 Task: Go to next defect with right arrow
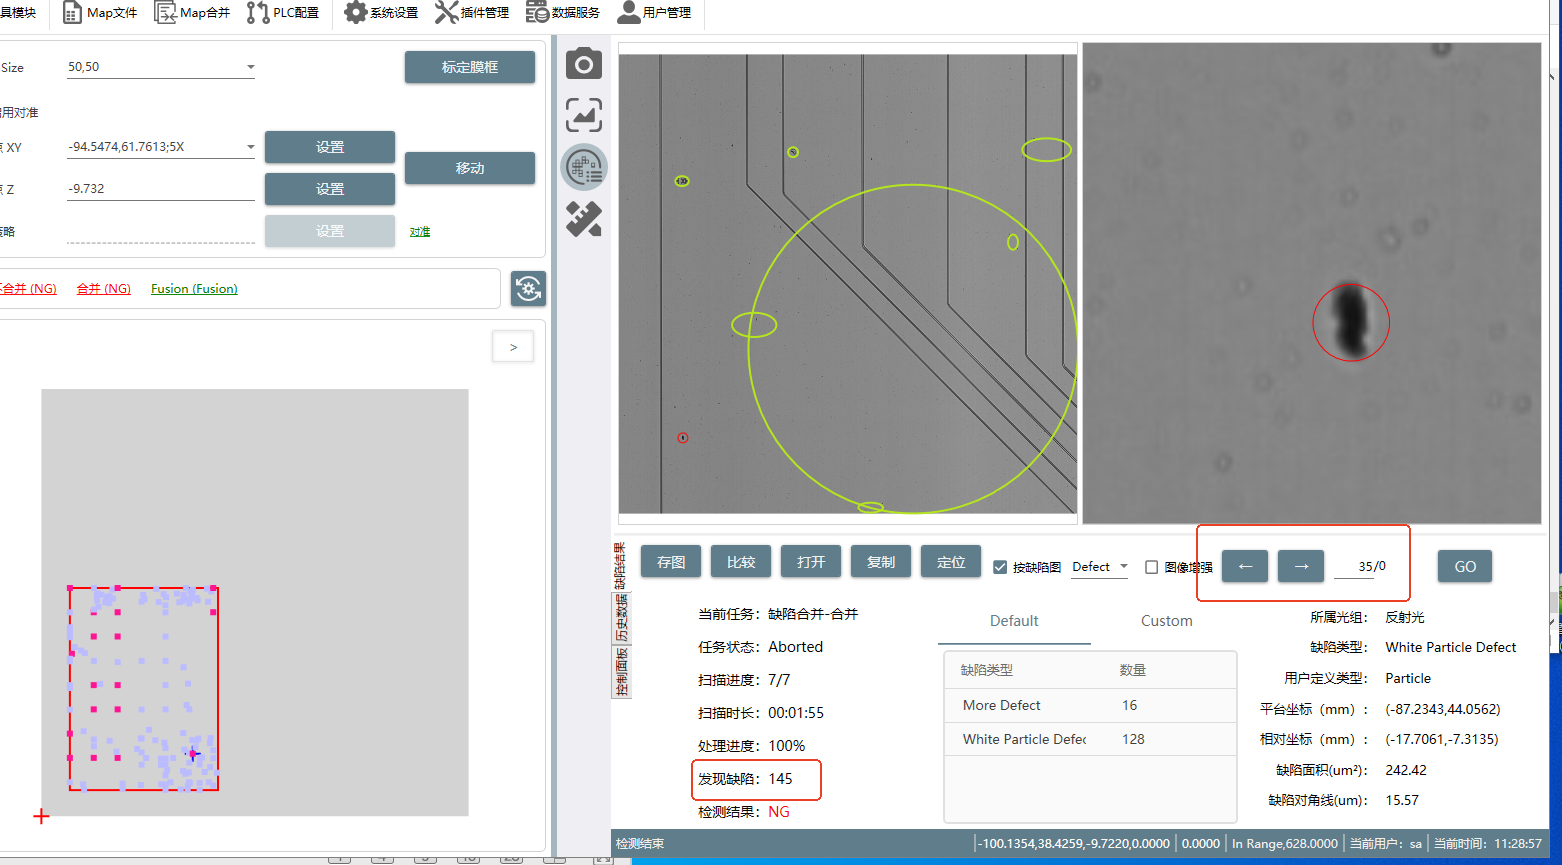coord(1301,566)
